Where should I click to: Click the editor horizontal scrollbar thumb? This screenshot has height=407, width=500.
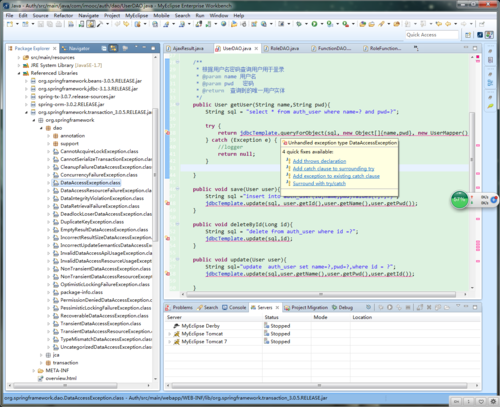321,294
